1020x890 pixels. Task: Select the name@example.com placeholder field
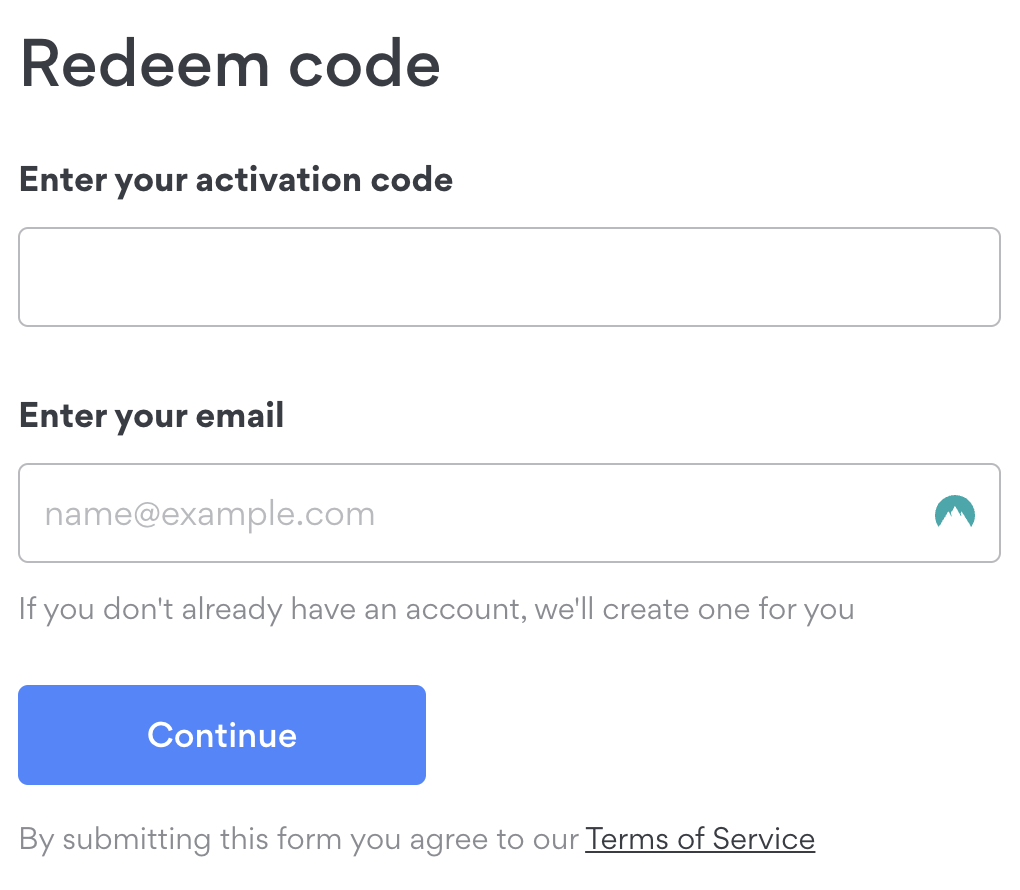[509, 513]
